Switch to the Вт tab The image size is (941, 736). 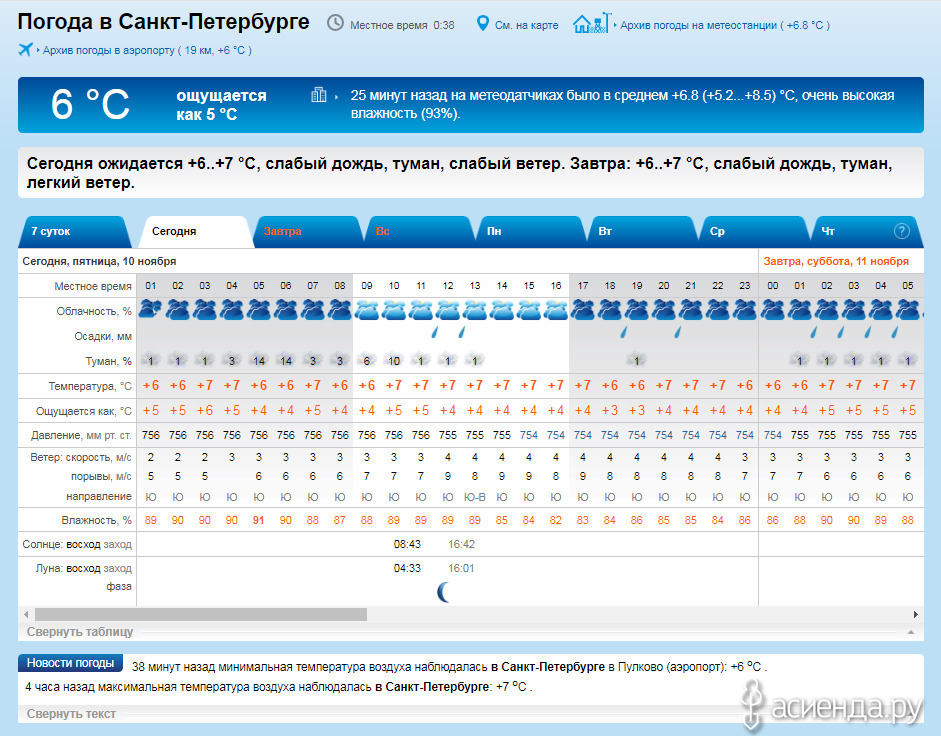pos(643,232)
